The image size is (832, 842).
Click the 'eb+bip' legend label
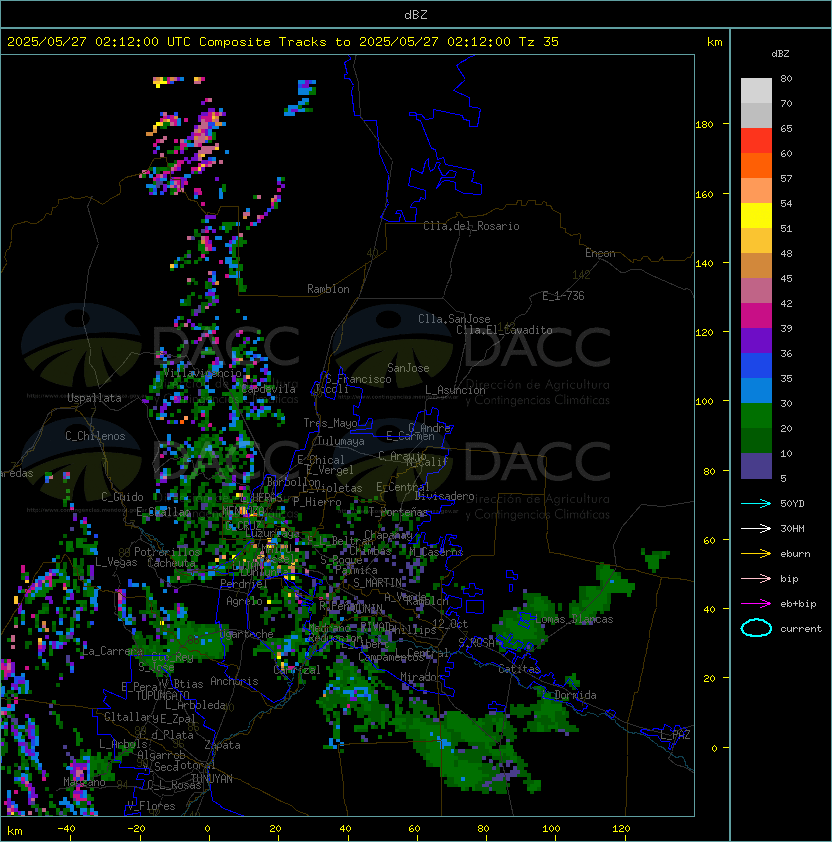[x=798, y=604]
